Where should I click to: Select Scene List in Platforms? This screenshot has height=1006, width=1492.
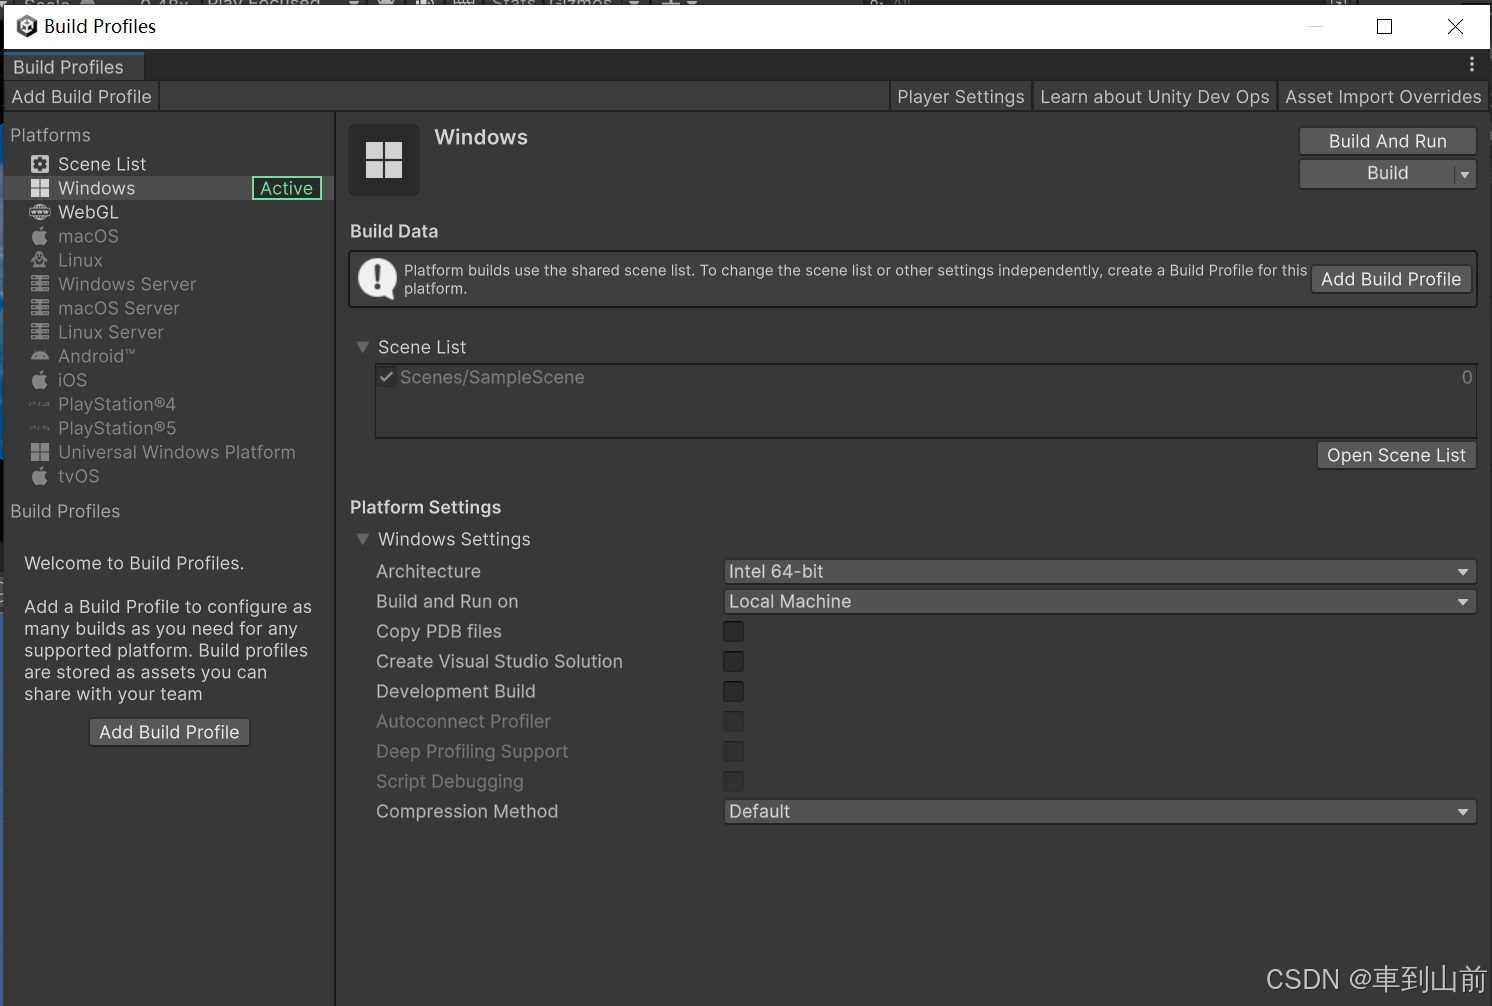pos(169,164)
